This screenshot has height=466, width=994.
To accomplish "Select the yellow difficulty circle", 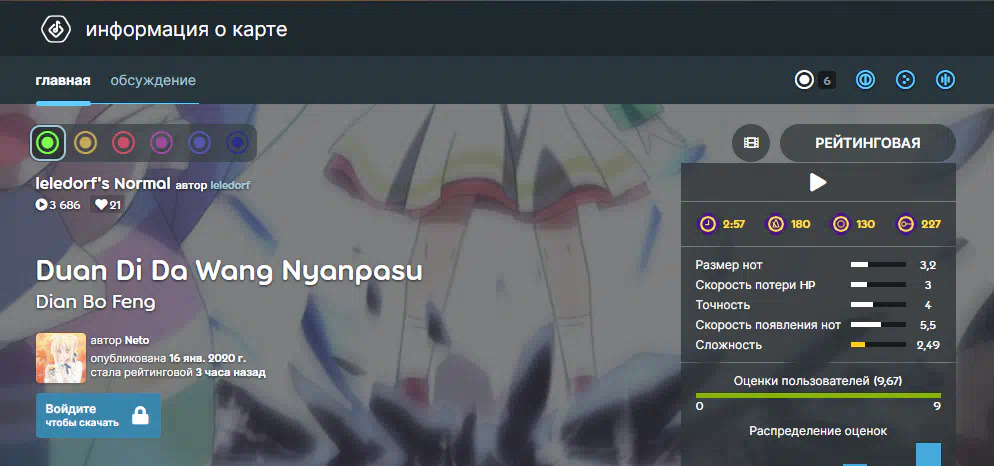I will click(x=86, y=143).
